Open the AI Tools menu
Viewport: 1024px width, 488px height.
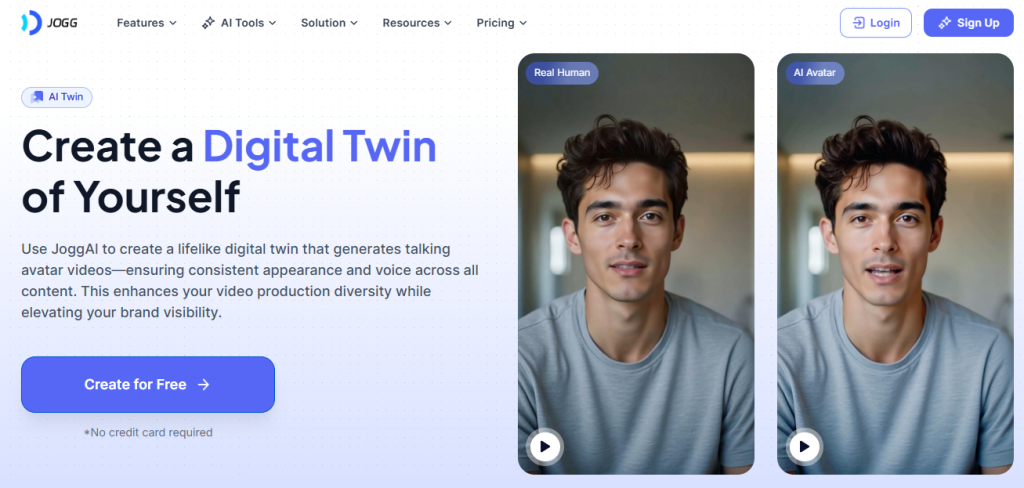click(x=239, y=23)
